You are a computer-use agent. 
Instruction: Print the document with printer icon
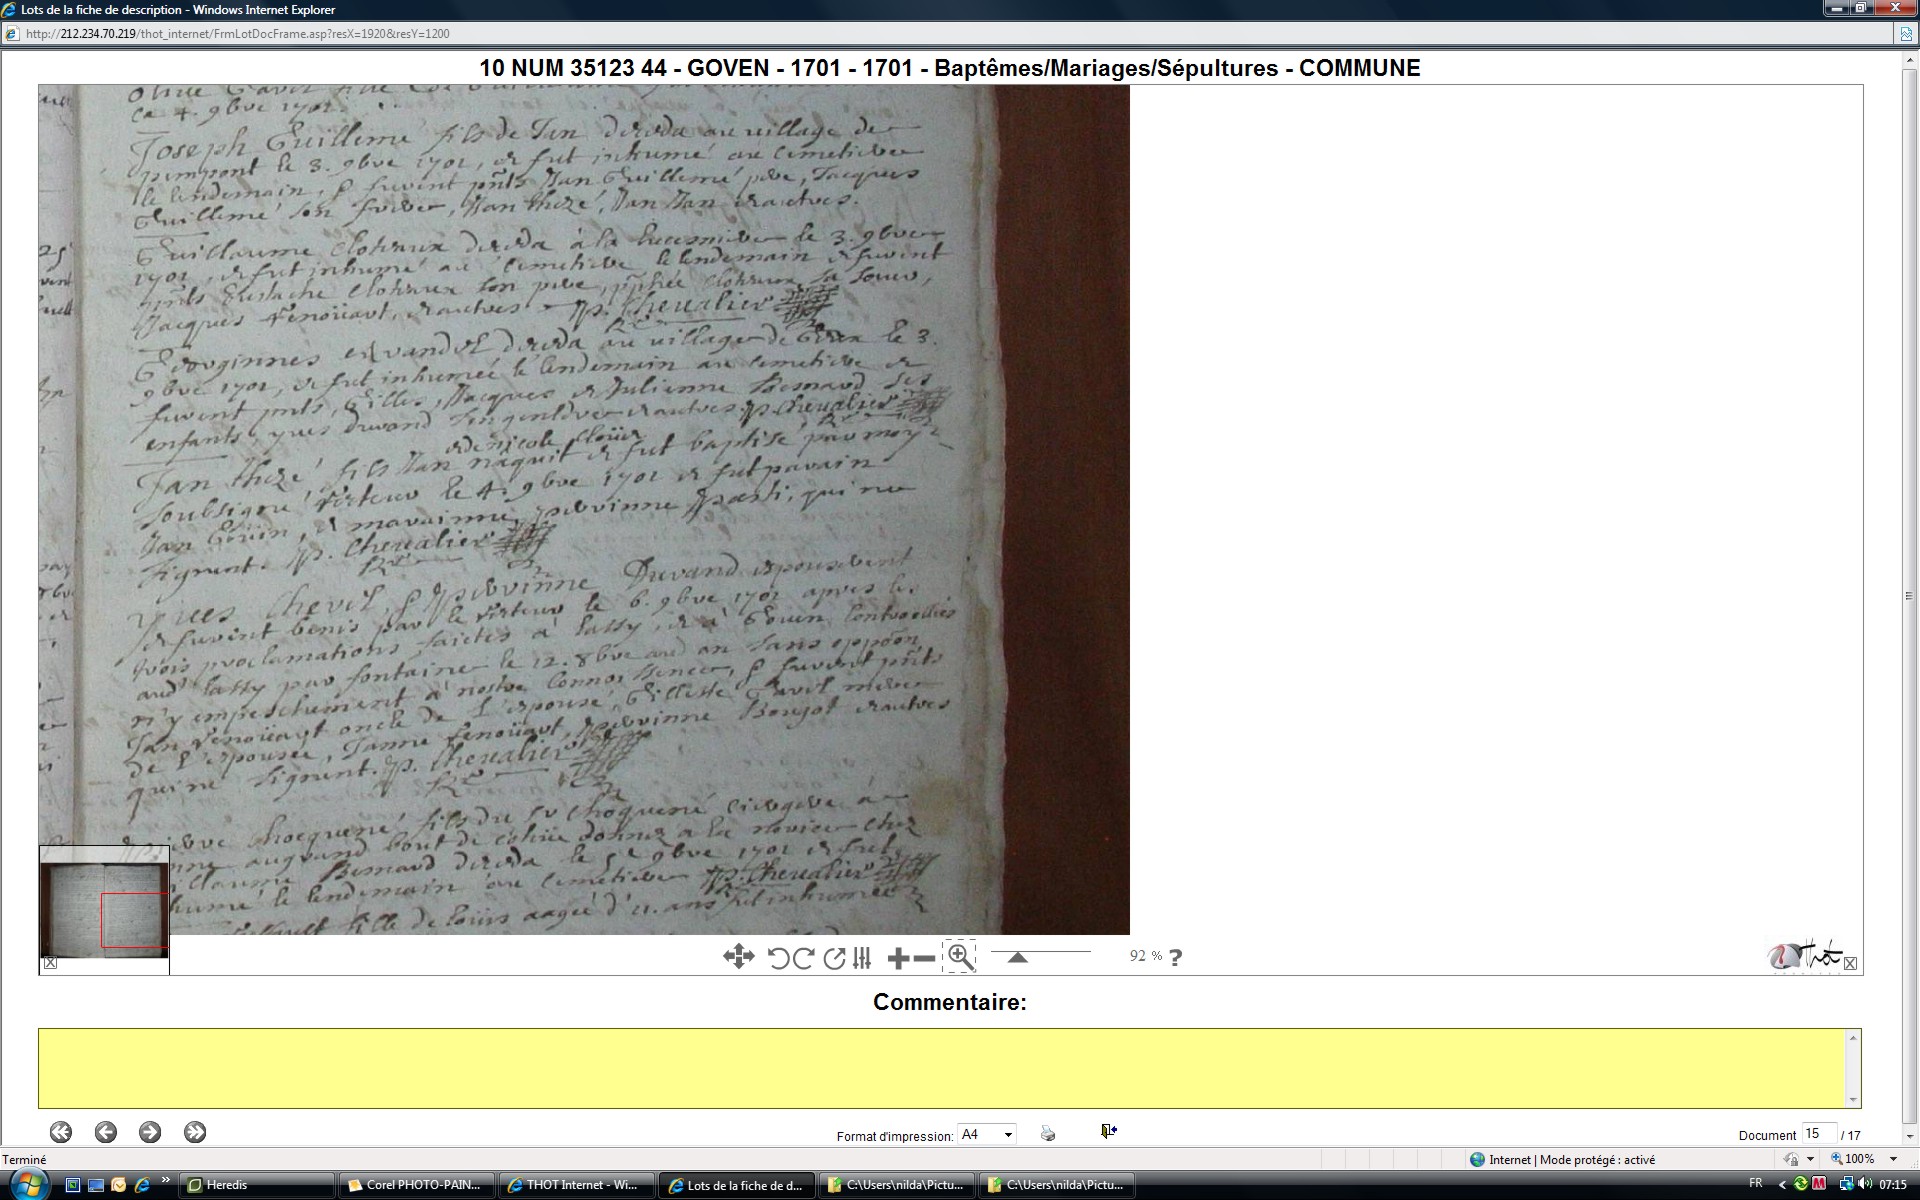(x=1048, y=1133)
